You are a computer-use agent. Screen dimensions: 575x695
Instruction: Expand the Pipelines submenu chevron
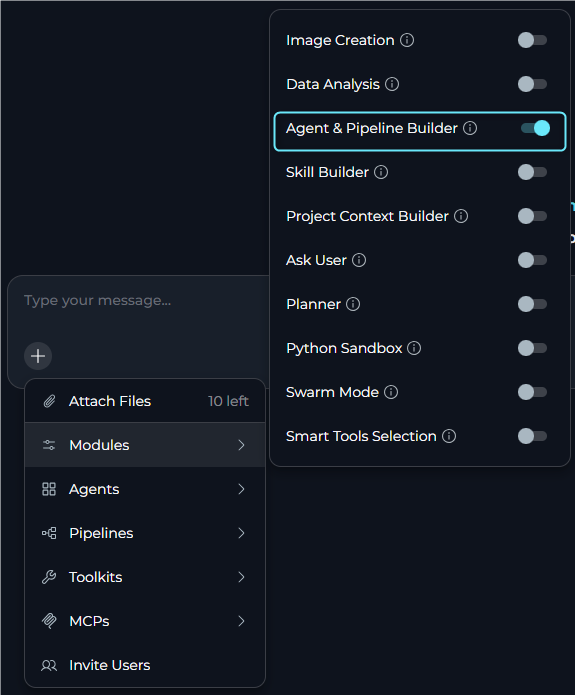[241, 533]
